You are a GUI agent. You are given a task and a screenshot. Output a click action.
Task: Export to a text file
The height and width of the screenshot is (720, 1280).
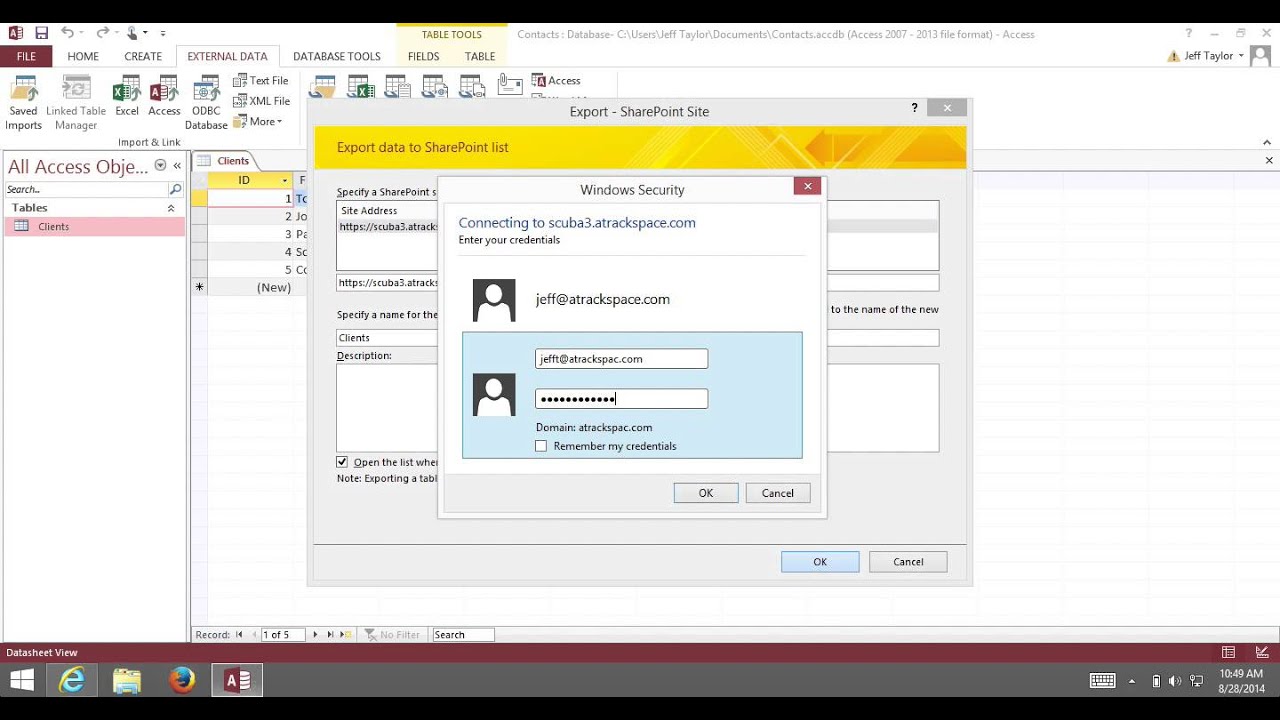pyautogui.click(x=397, y=86)
